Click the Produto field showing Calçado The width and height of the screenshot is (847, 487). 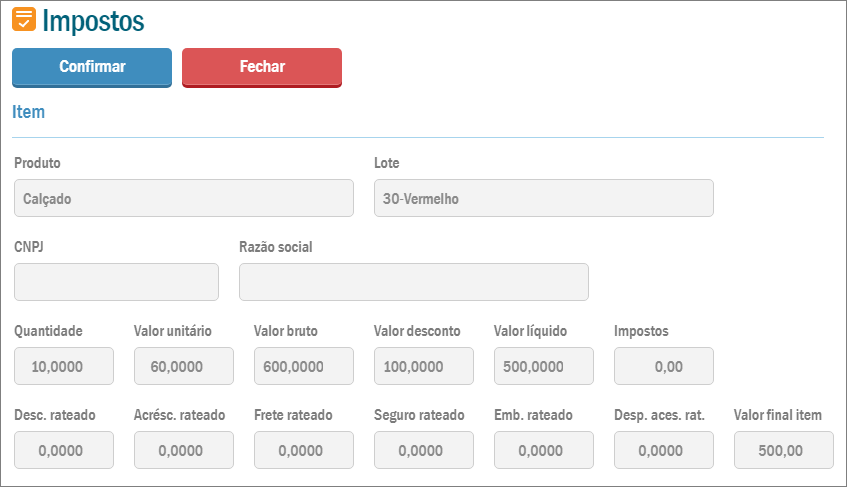(184, 198)
